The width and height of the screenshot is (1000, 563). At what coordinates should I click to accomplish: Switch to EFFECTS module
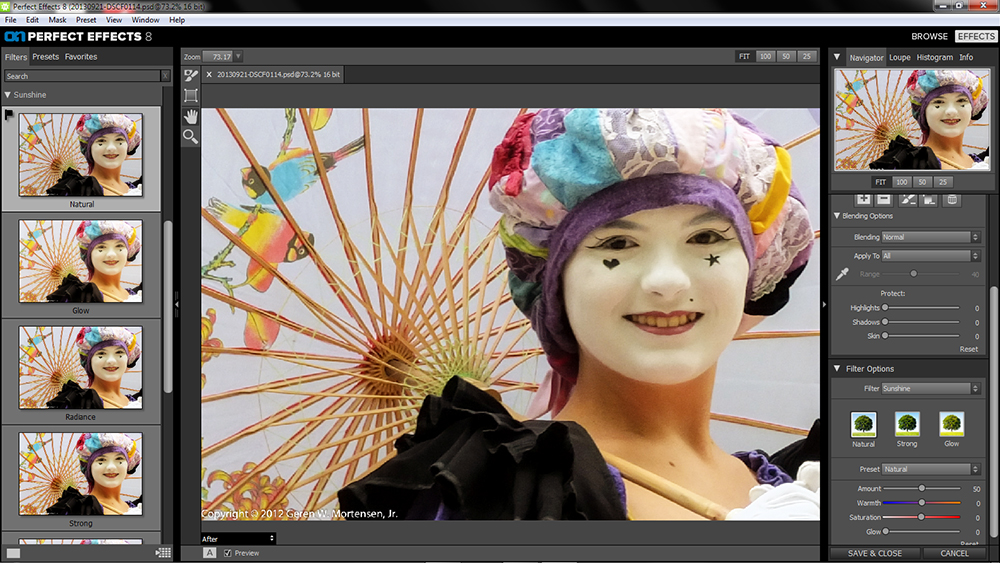[x=975, y=36]
